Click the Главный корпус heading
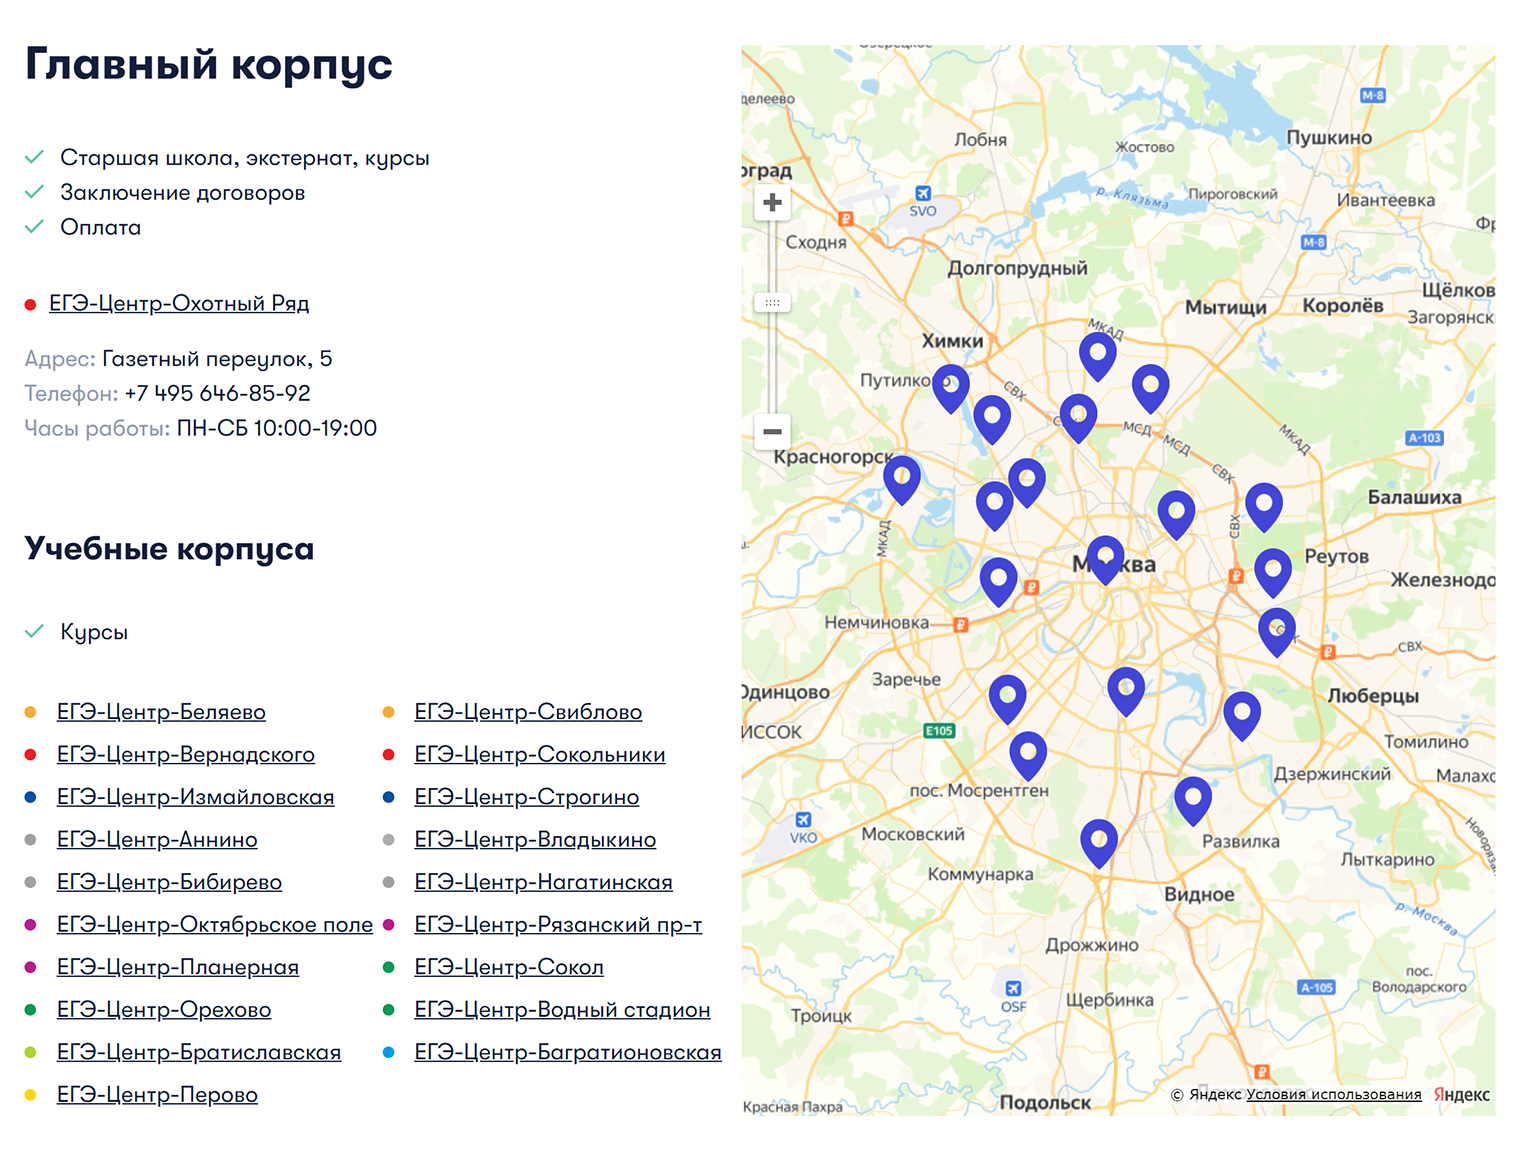This screenshot has width=1520, height=1176. point(209,64)
